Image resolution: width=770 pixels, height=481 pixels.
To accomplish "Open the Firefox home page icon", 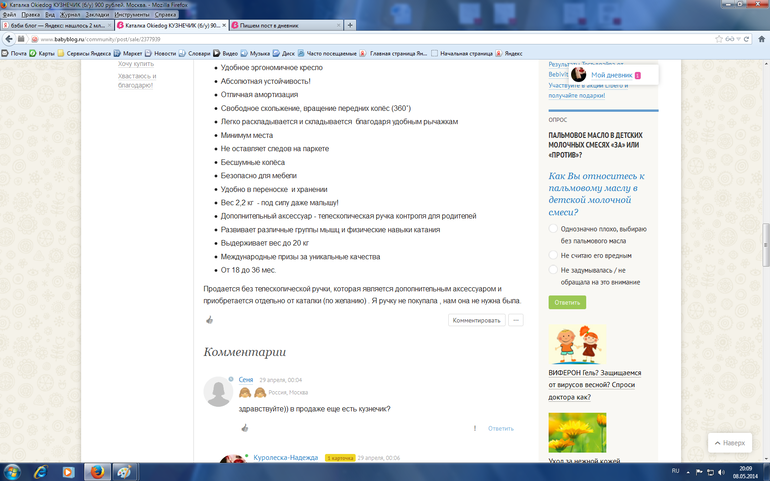I will pos(762,39).
